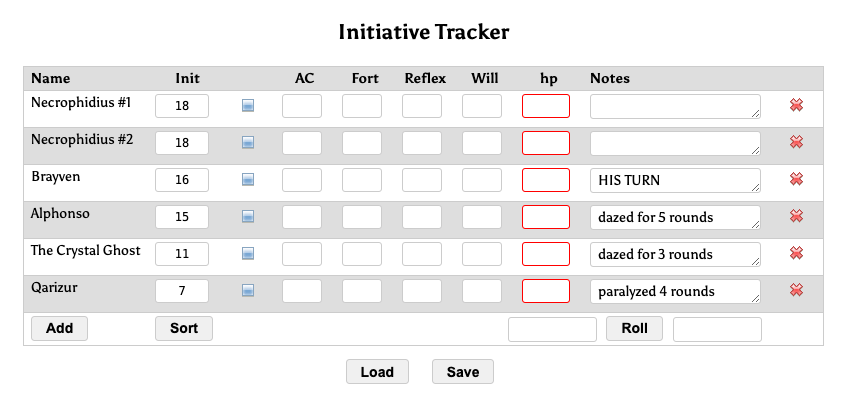Delete The Crystal Ghost row with red X
The width and height of the screenshot is (847, 399).
click(x=796, y=253)
